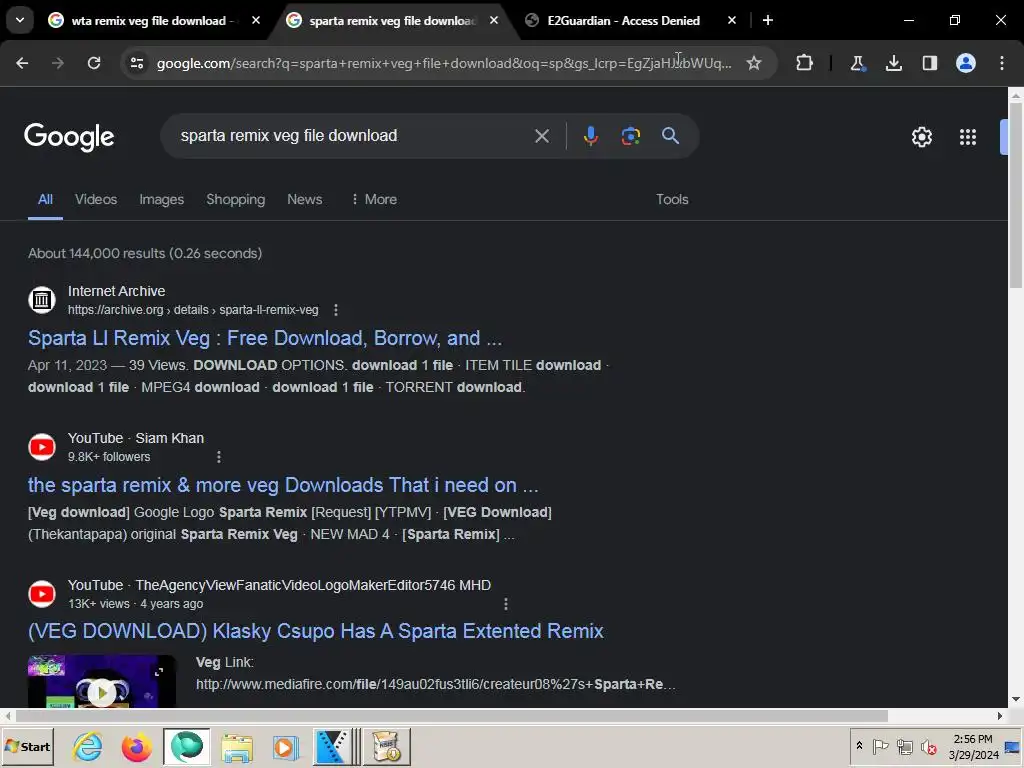Viewport: 1024px width, 768px height.
Task: Select the News search filter
Action: pos(304,199)
